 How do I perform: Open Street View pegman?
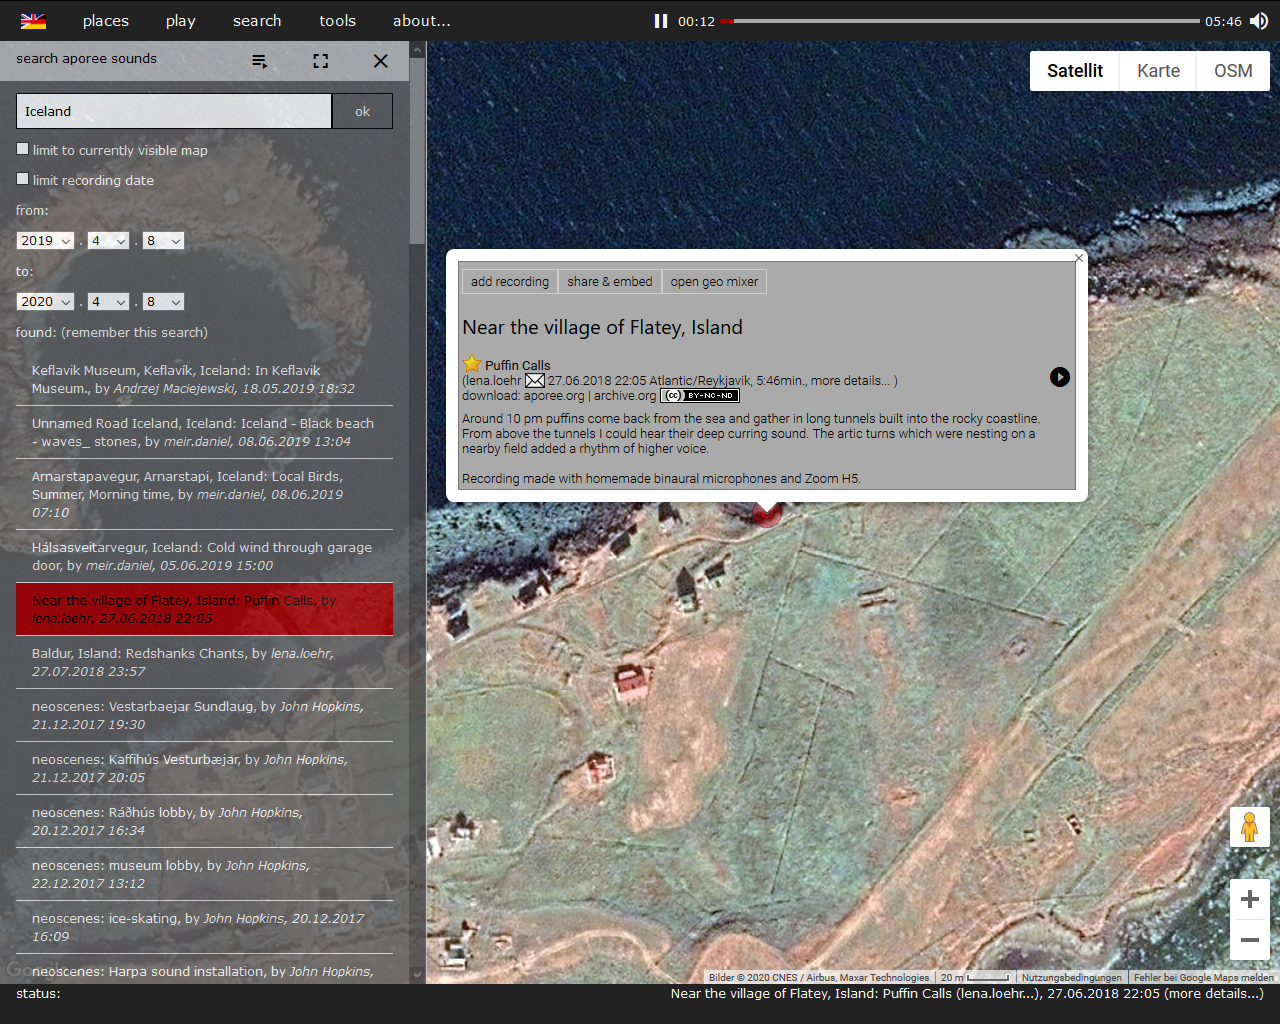point(1249,827)
